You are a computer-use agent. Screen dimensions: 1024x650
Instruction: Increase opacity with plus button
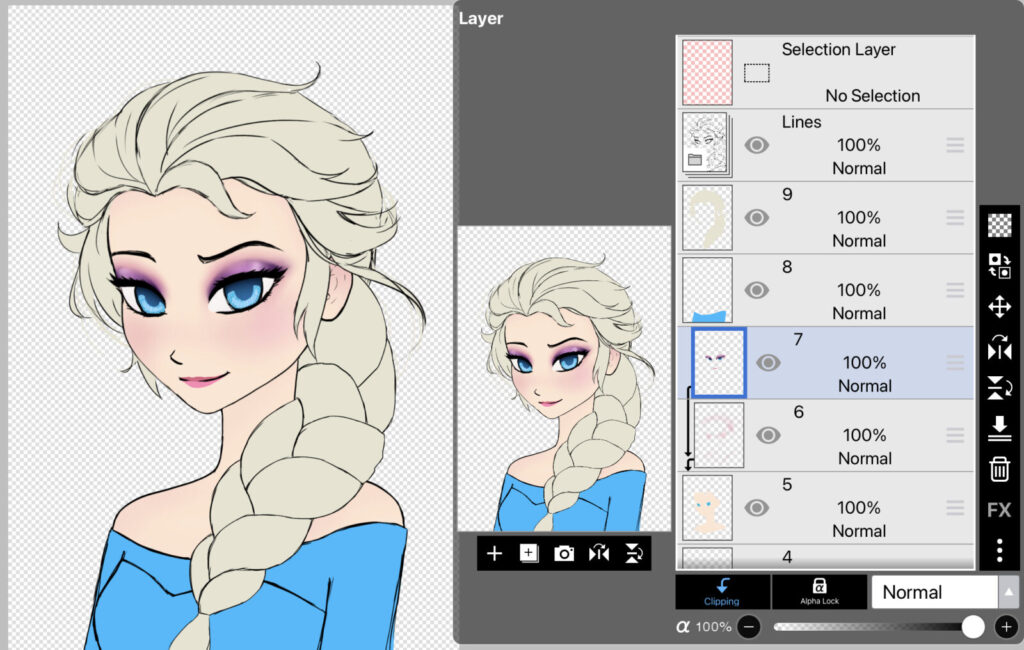[x=1006, y=627]
